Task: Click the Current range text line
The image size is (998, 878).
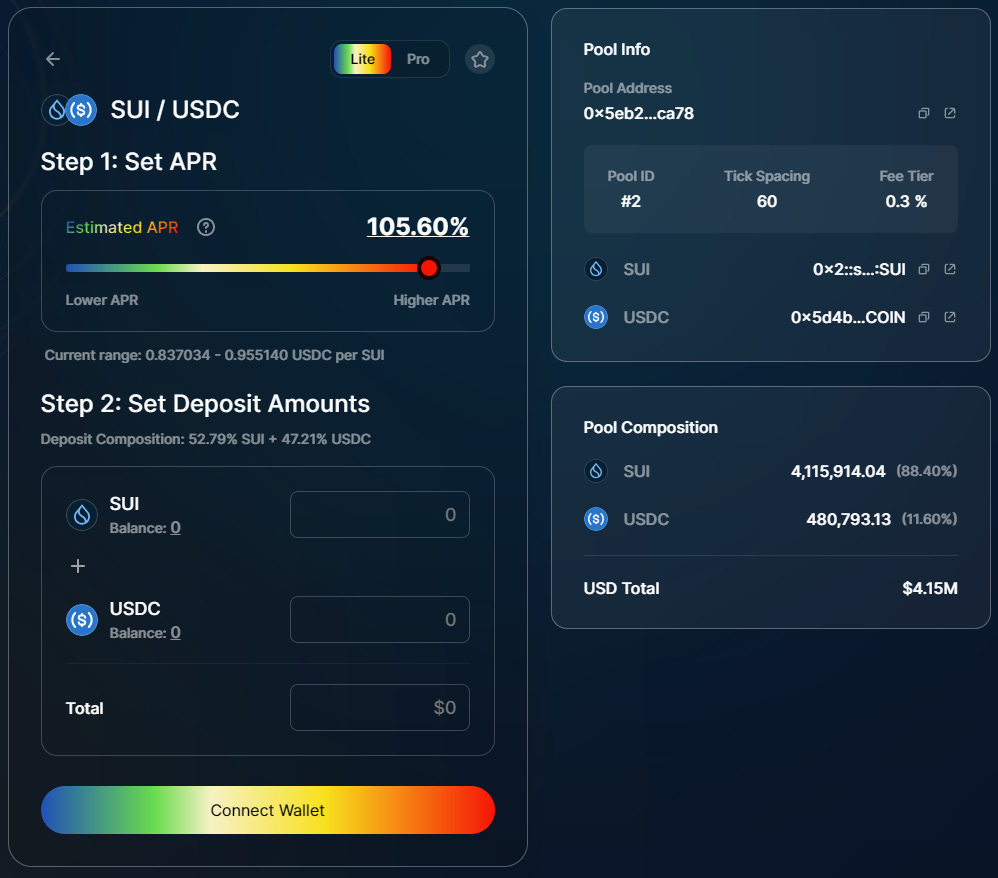Action: coord(214,355)
